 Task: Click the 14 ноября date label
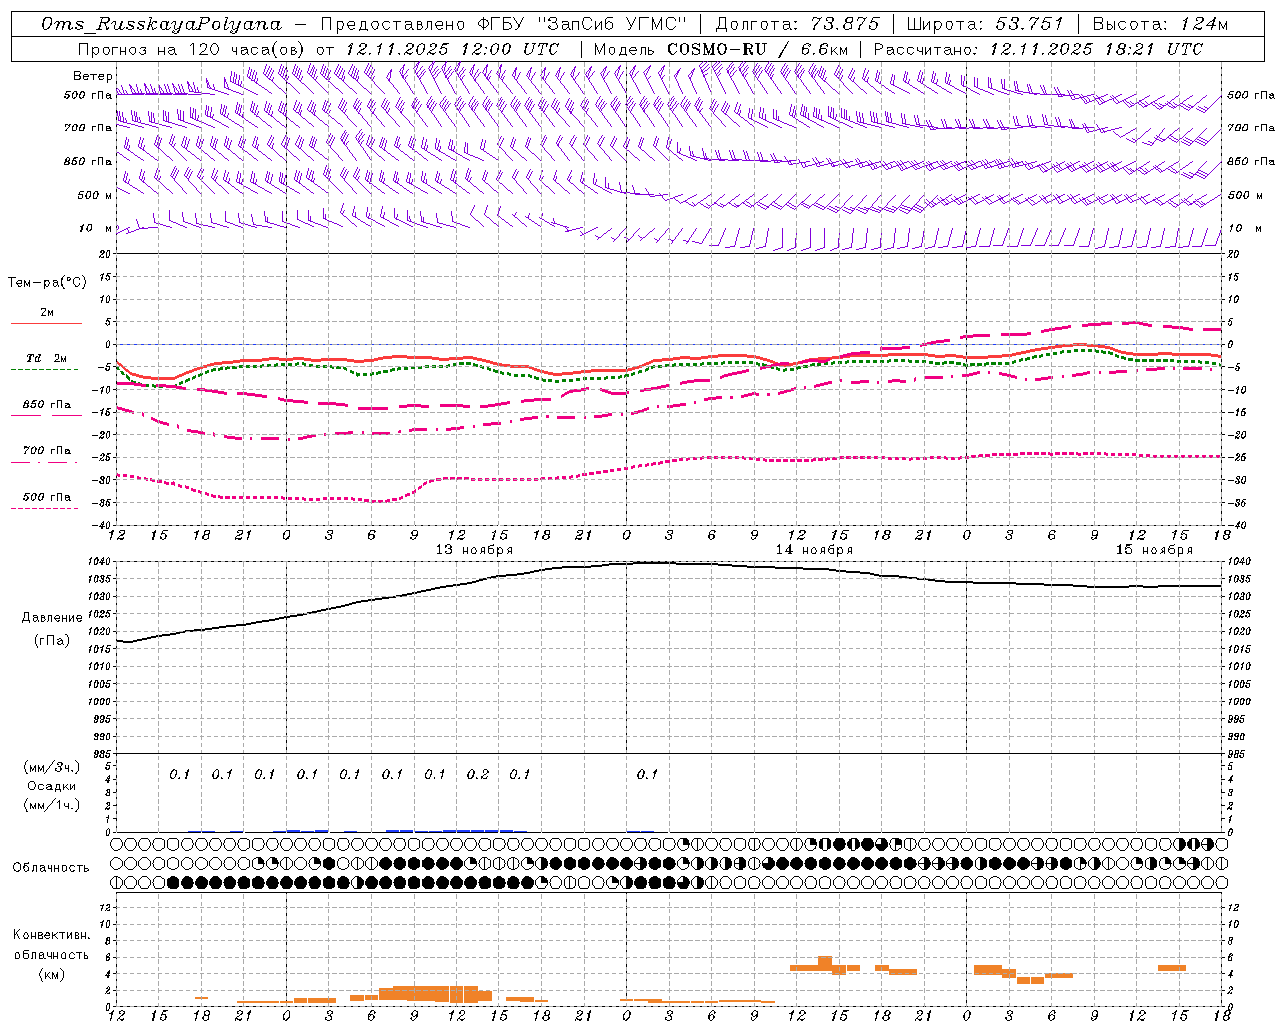click(814, 549)
